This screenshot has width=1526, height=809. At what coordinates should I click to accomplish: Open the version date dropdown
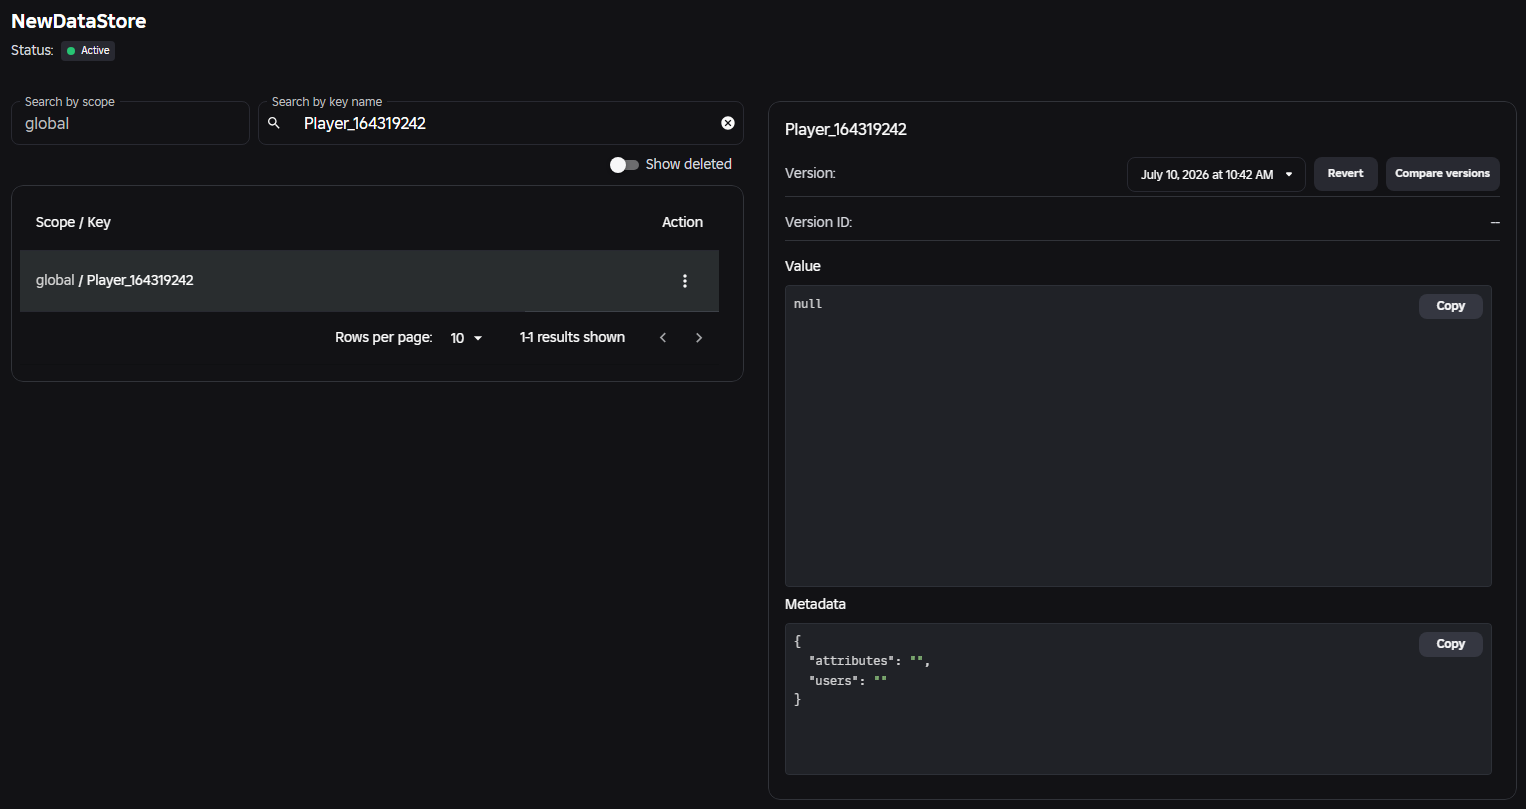(x=1216, y=174)
